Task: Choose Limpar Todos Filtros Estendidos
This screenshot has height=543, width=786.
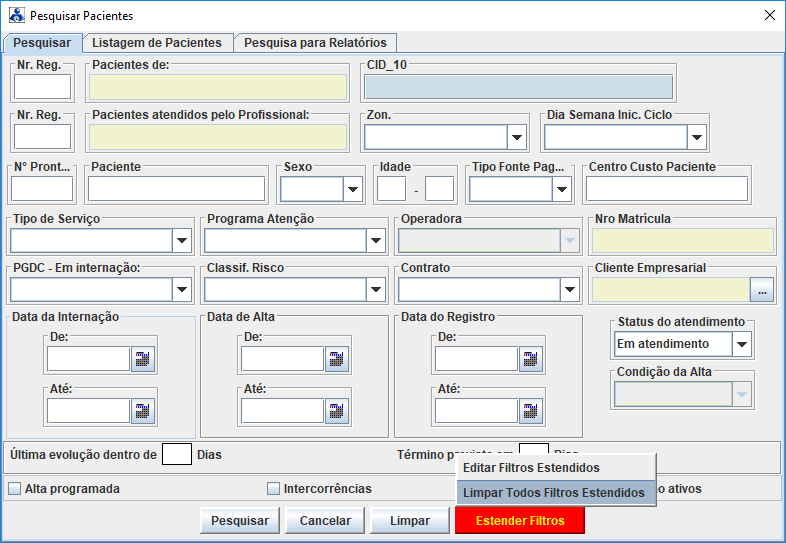Action: click(556, 493)
